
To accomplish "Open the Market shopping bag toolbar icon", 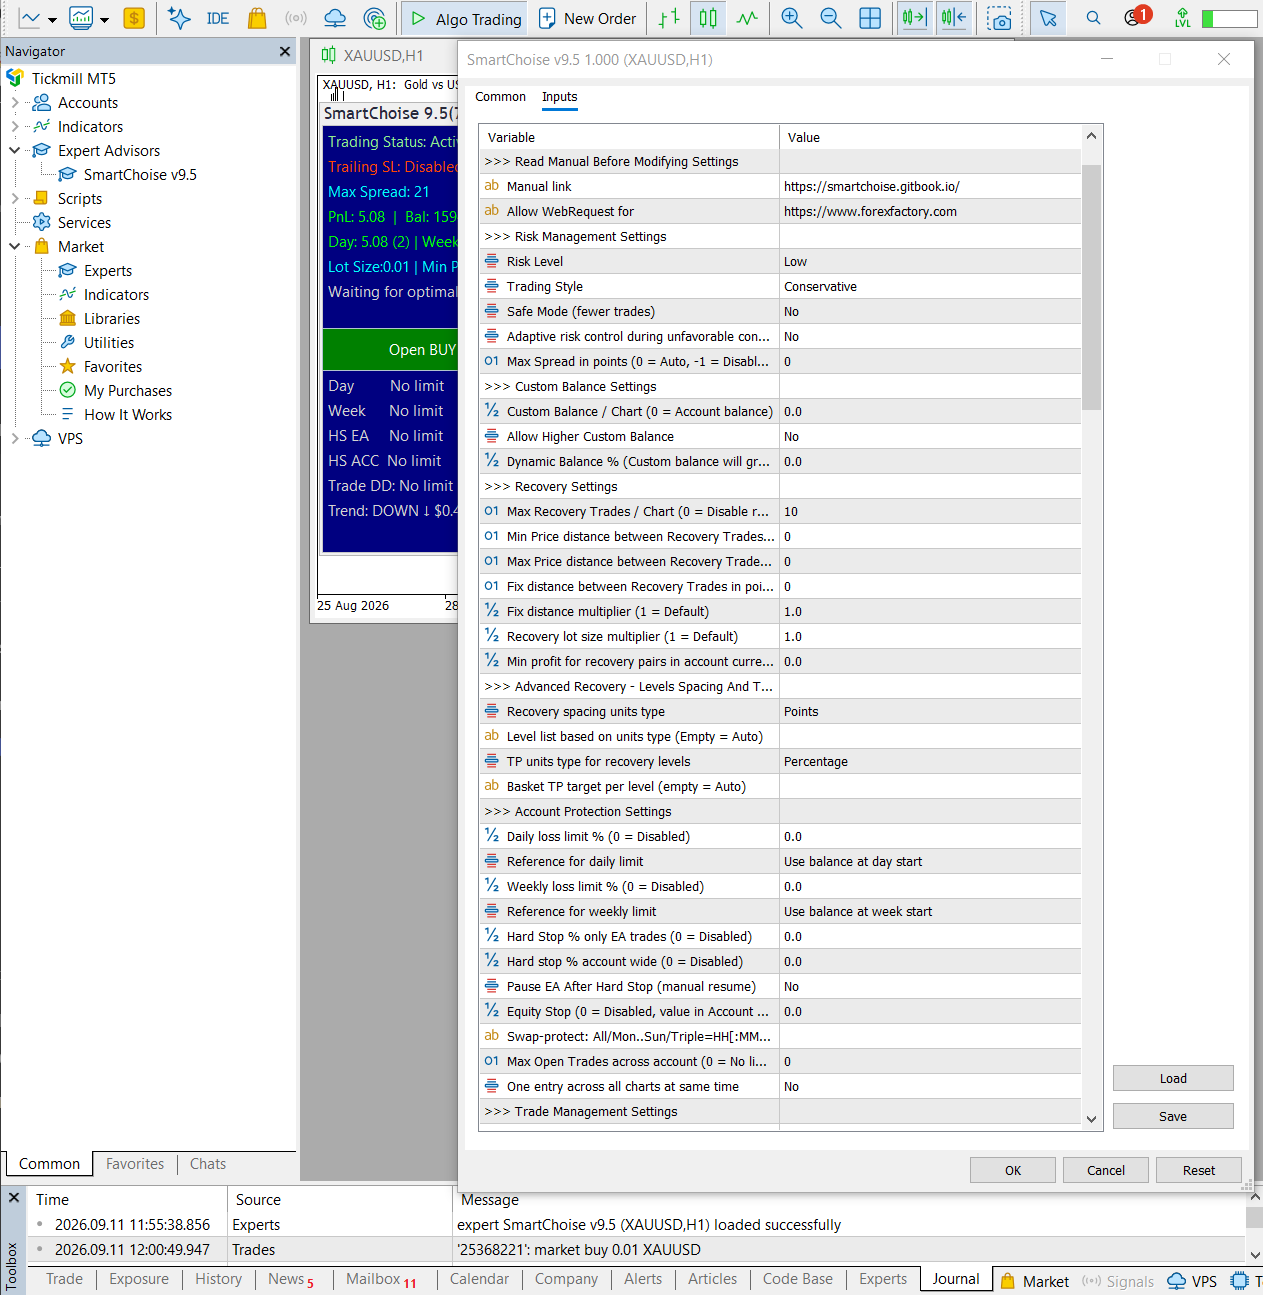I will 257,18.
